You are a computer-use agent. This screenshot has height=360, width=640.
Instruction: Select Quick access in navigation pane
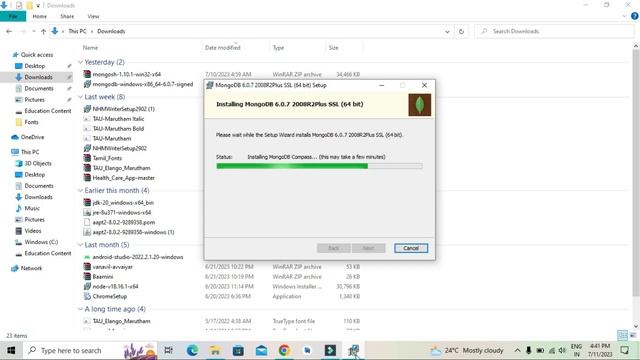click(x=37, y=55)
